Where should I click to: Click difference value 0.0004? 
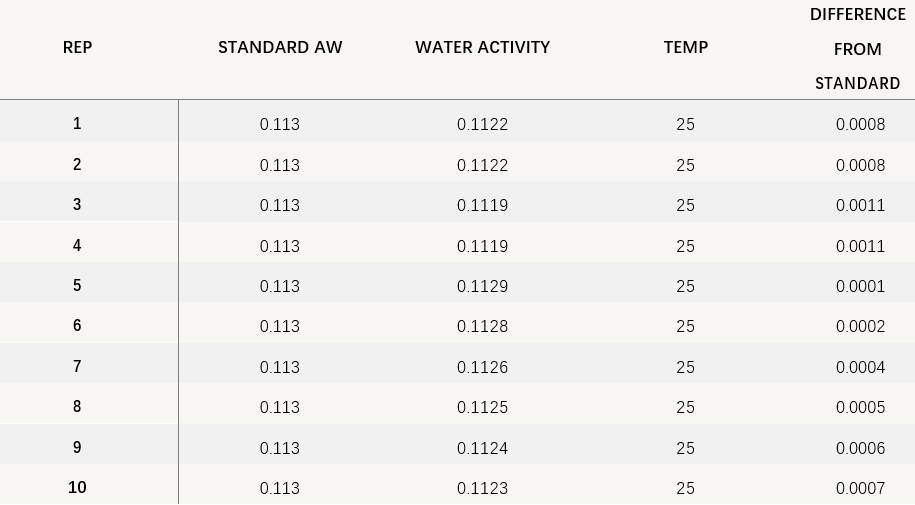[x=860, y=367]
